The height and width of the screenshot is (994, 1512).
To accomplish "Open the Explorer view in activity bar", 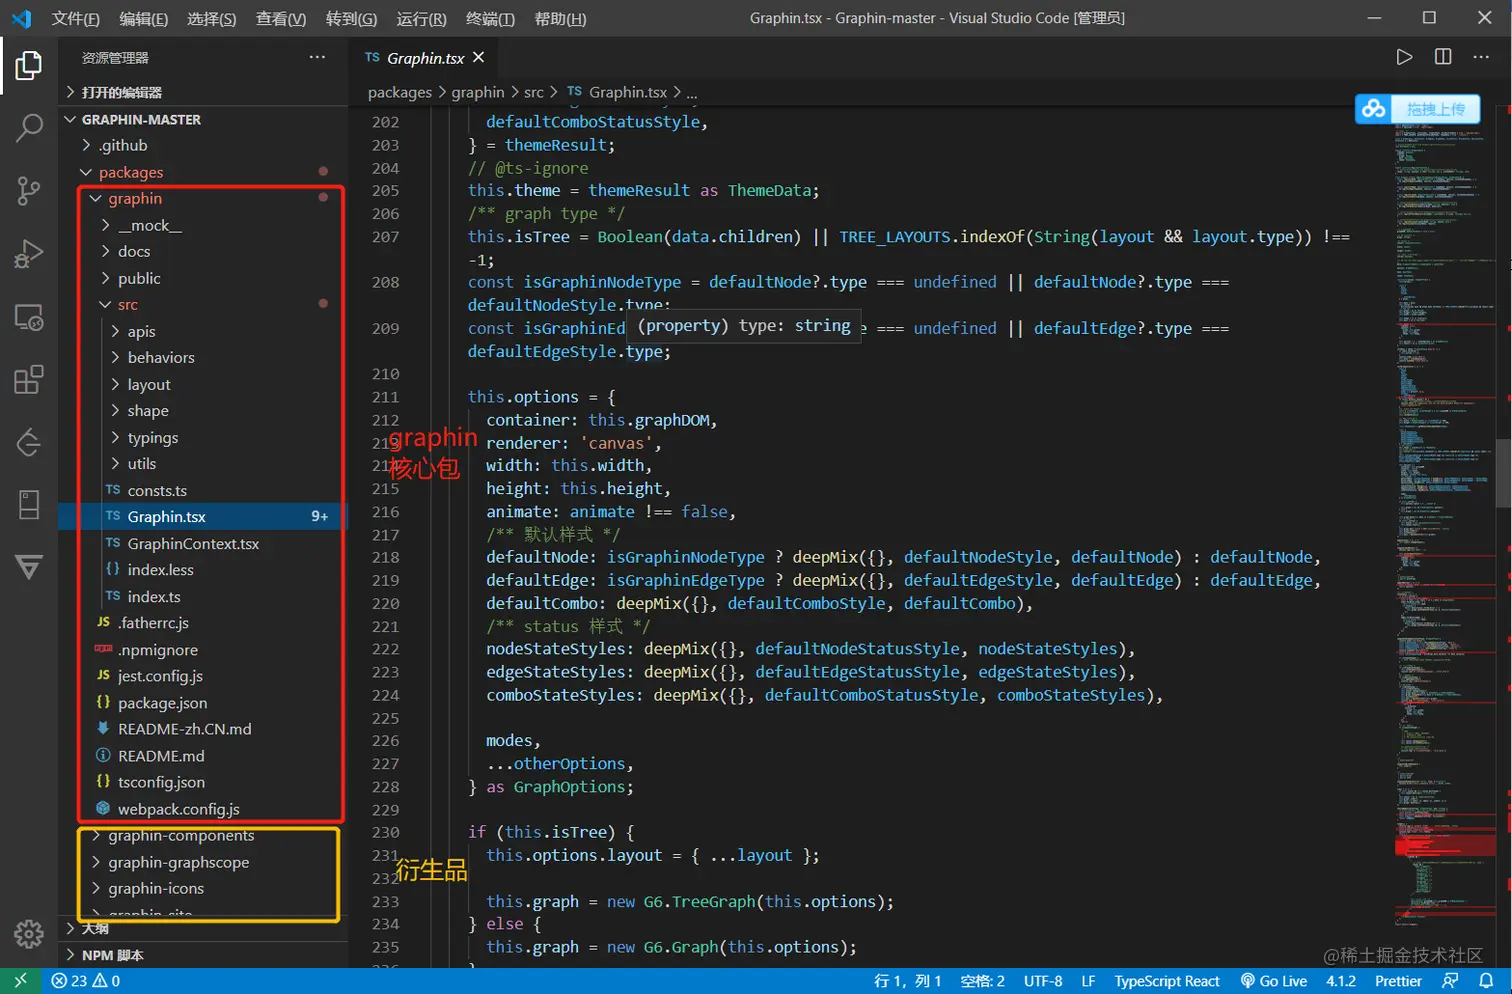I will pos(28,66).
